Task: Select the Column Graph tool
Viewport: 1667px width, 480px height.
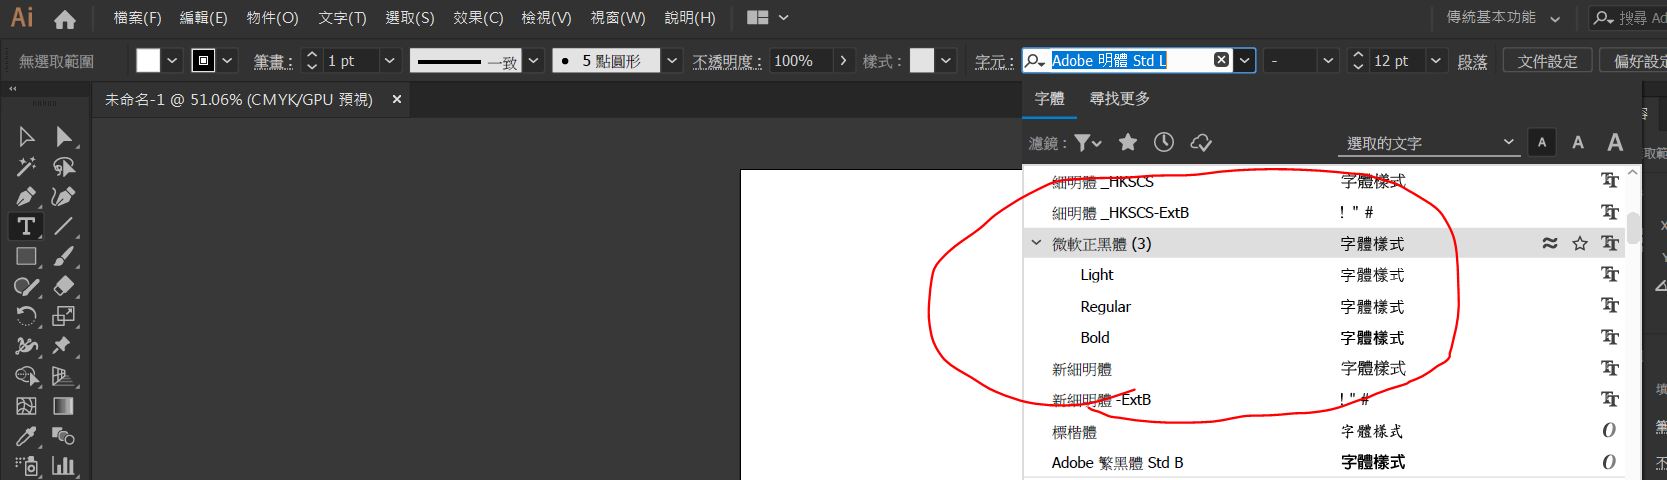Action: click(x=64, y=466)
